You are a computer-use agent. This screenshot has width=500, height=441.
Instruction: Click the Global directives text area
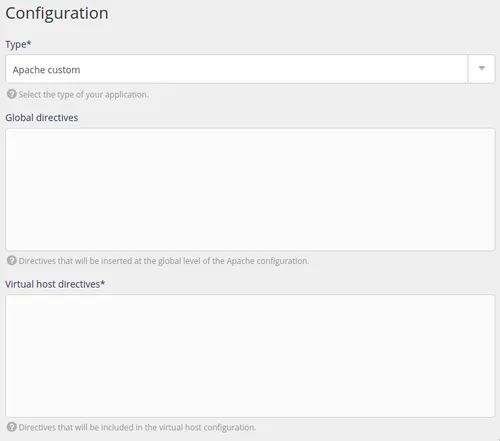click(x=250, y=189)
